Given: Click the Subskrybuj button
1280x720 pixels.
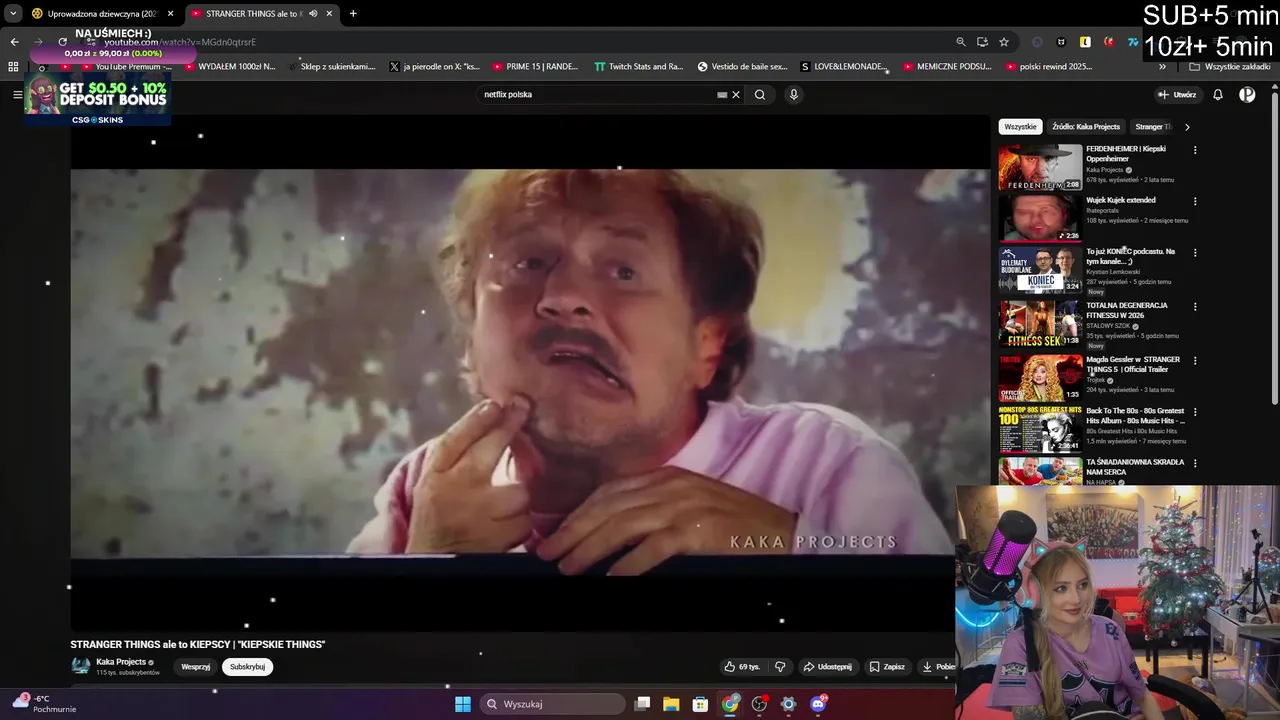Looking at the screenshot, I should click(x=247, y=667).
